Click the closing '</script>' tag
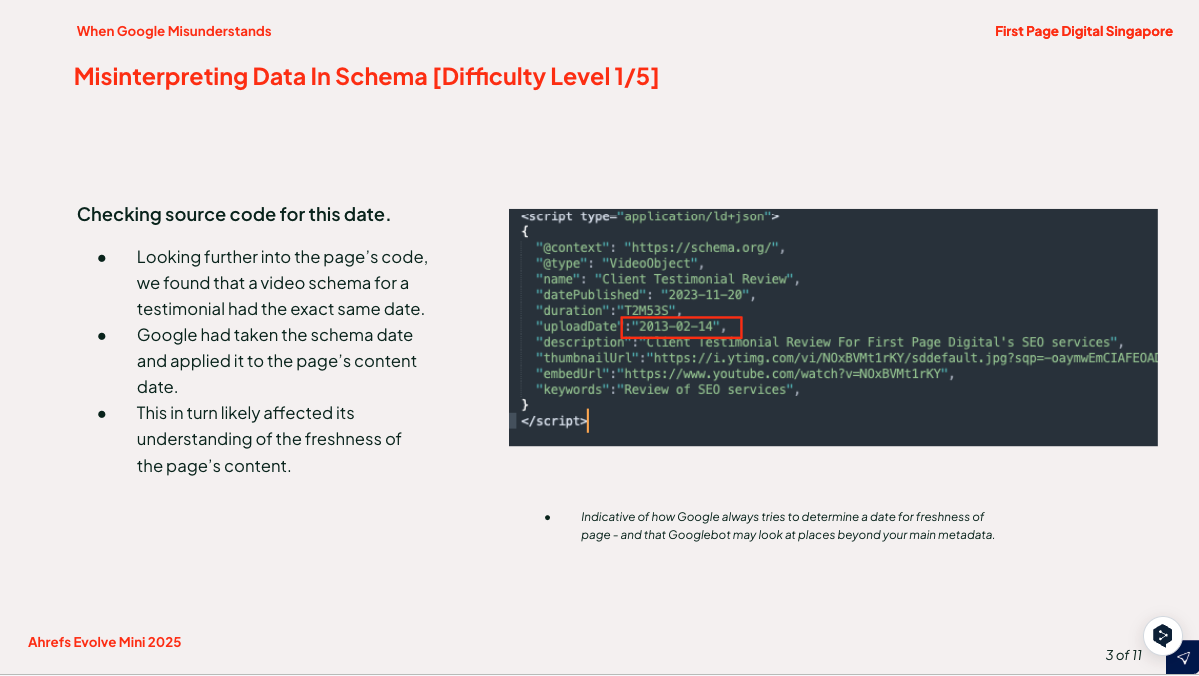This screenshot has width=1199, height=676. click(554, 421)
